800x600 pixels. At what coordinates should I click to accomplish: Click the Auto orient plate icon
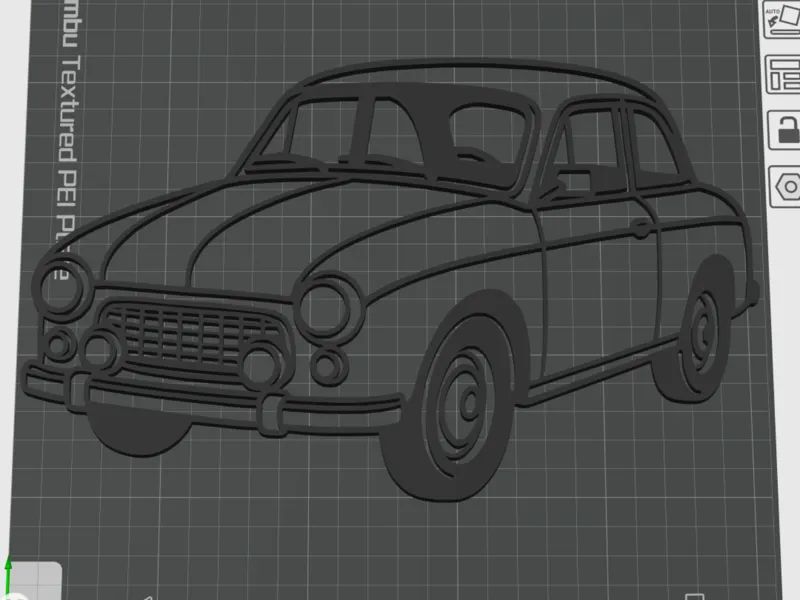[x=782, y=19]
